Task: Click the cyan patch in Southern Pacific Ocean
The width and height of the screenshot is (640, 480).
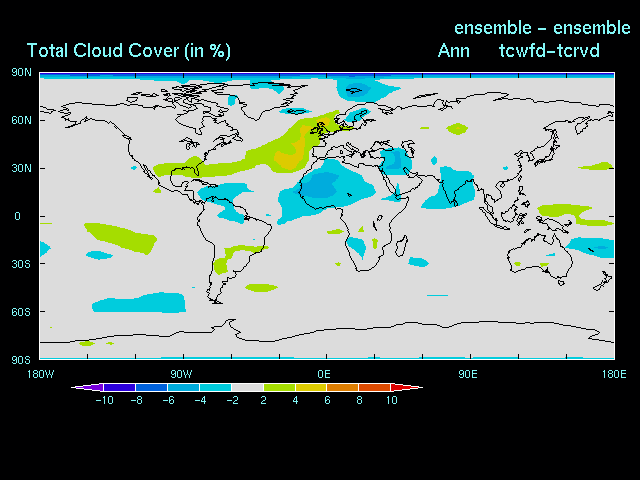Action: 139,302
